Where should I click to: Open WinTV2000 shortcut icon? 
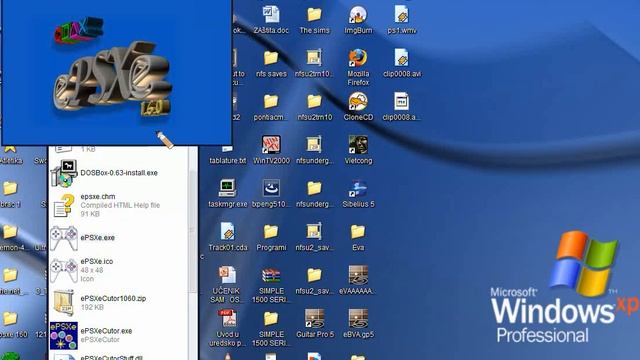(x=271, y=145)
